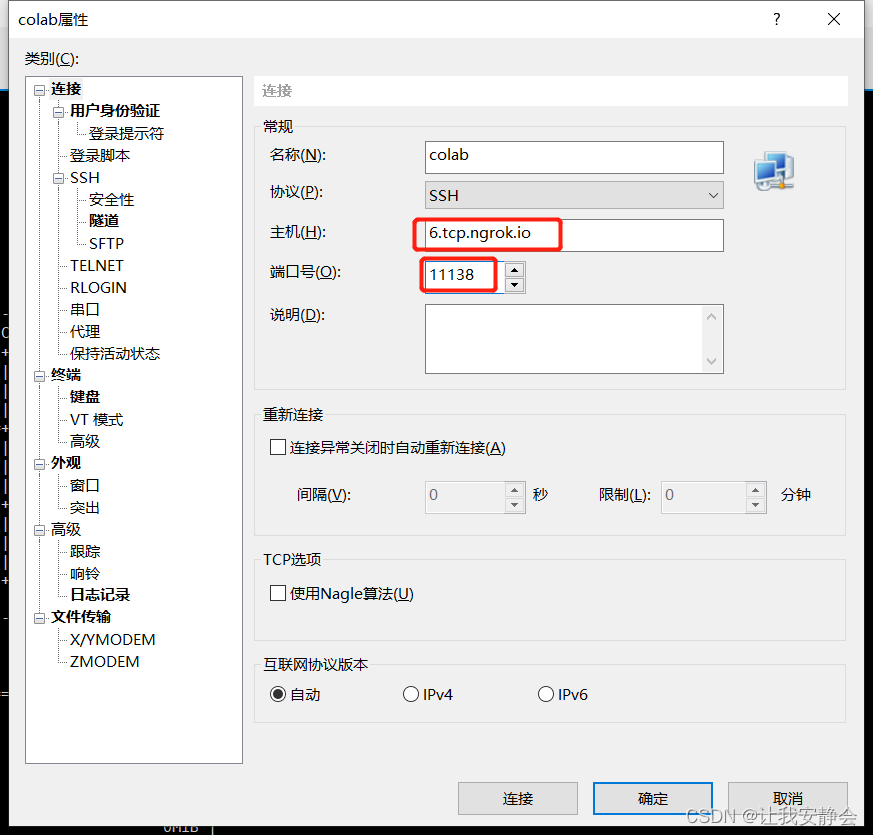The width and height of the screenshot is (873, 835).
Task: Select RLOGIN in category tree
Action: (x=99, y=287)
